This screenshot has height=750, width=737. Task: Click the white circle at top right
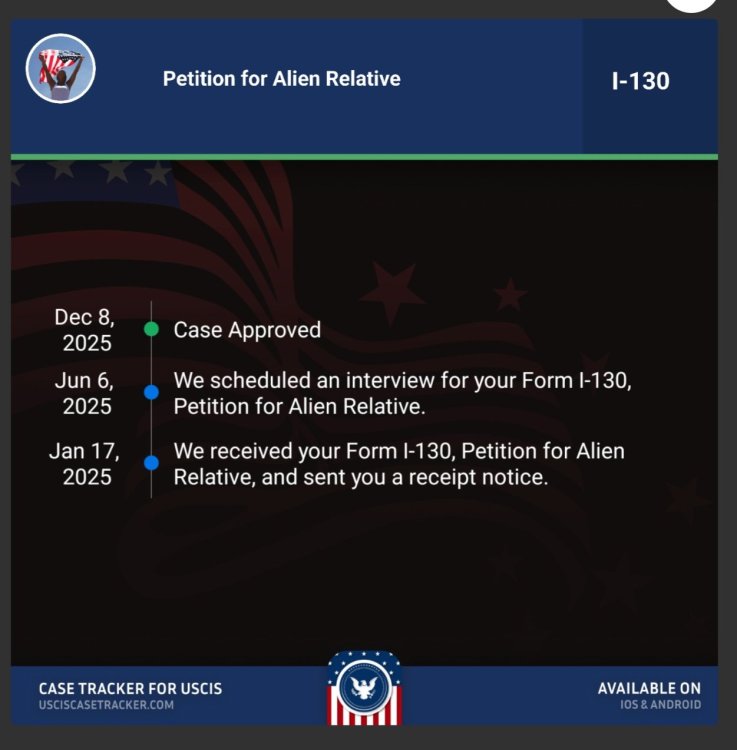click(x=692, y=4)
